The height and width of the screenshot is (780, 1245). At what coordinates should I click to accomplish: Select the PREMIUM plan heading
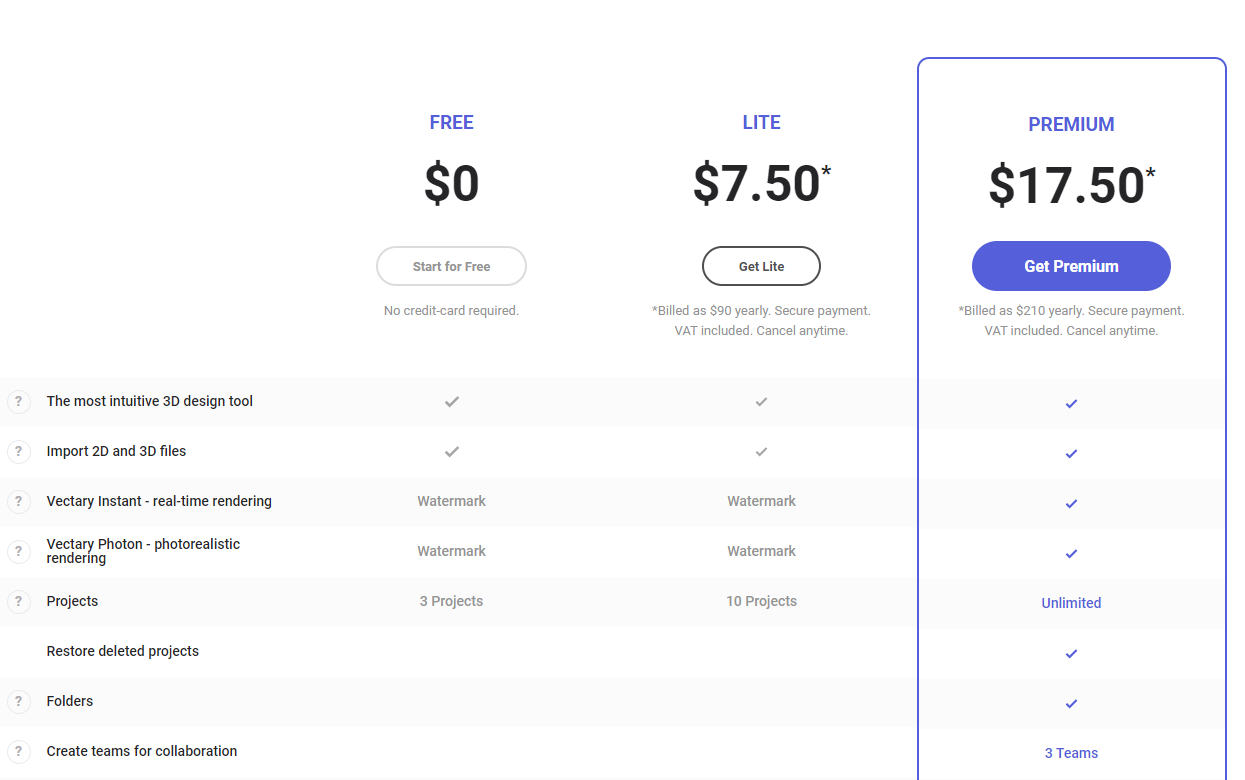1071,125
